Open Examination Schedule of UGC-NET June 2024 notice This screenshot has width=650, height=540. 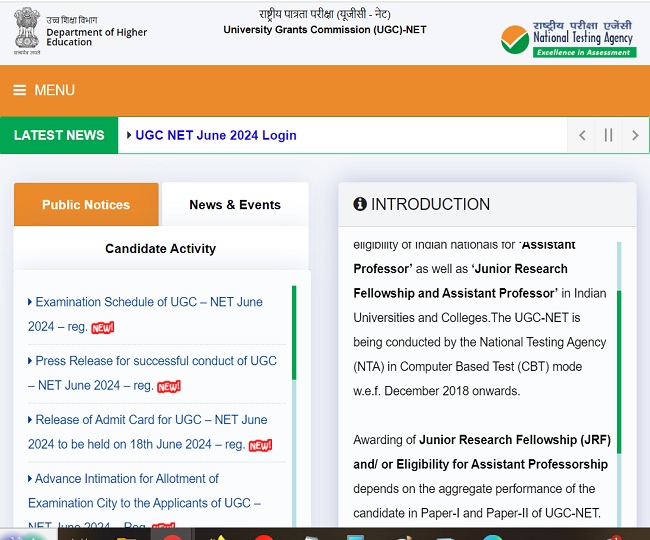point(148,302)
